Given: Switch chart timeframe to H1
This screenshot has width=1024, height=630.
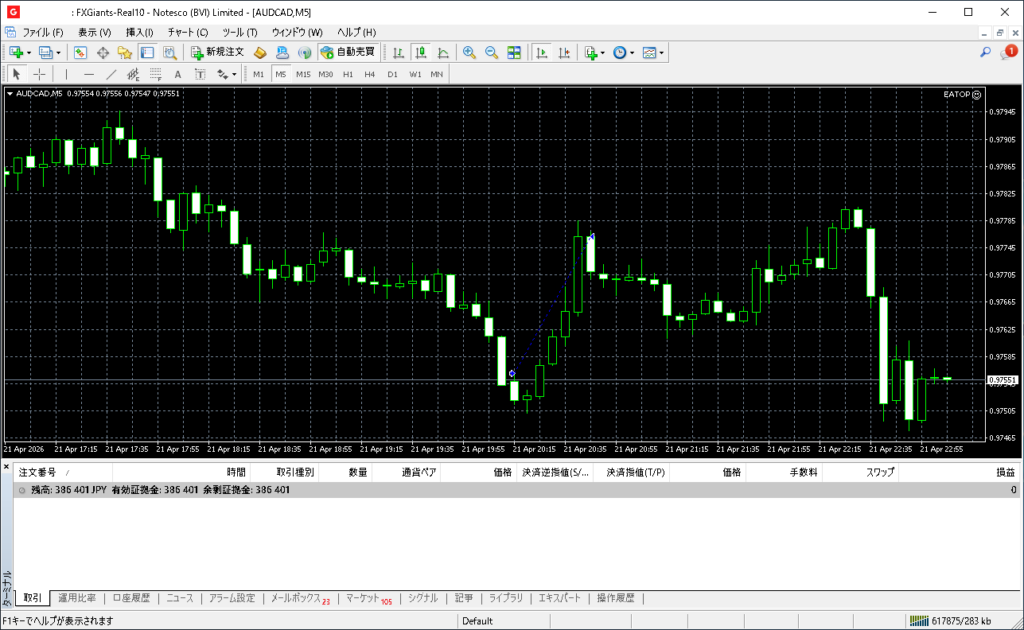Looking at the screenshot, I should (348, 74).
